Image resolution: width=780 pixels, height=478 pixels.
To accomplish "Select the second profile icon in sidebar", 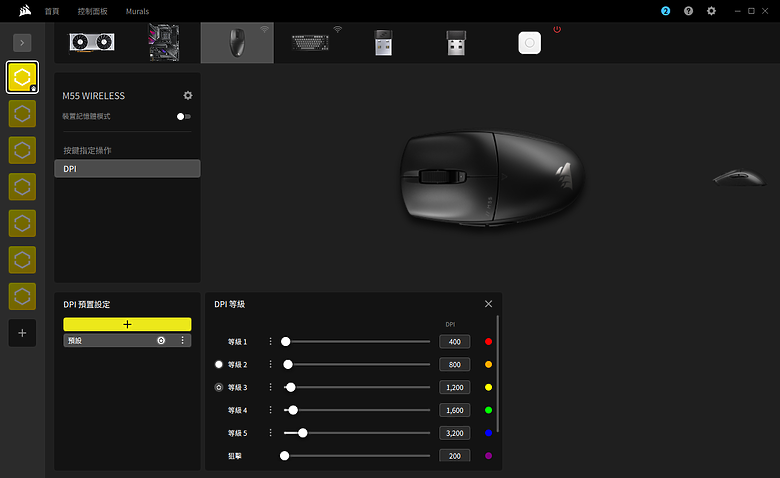I will 22,114.
